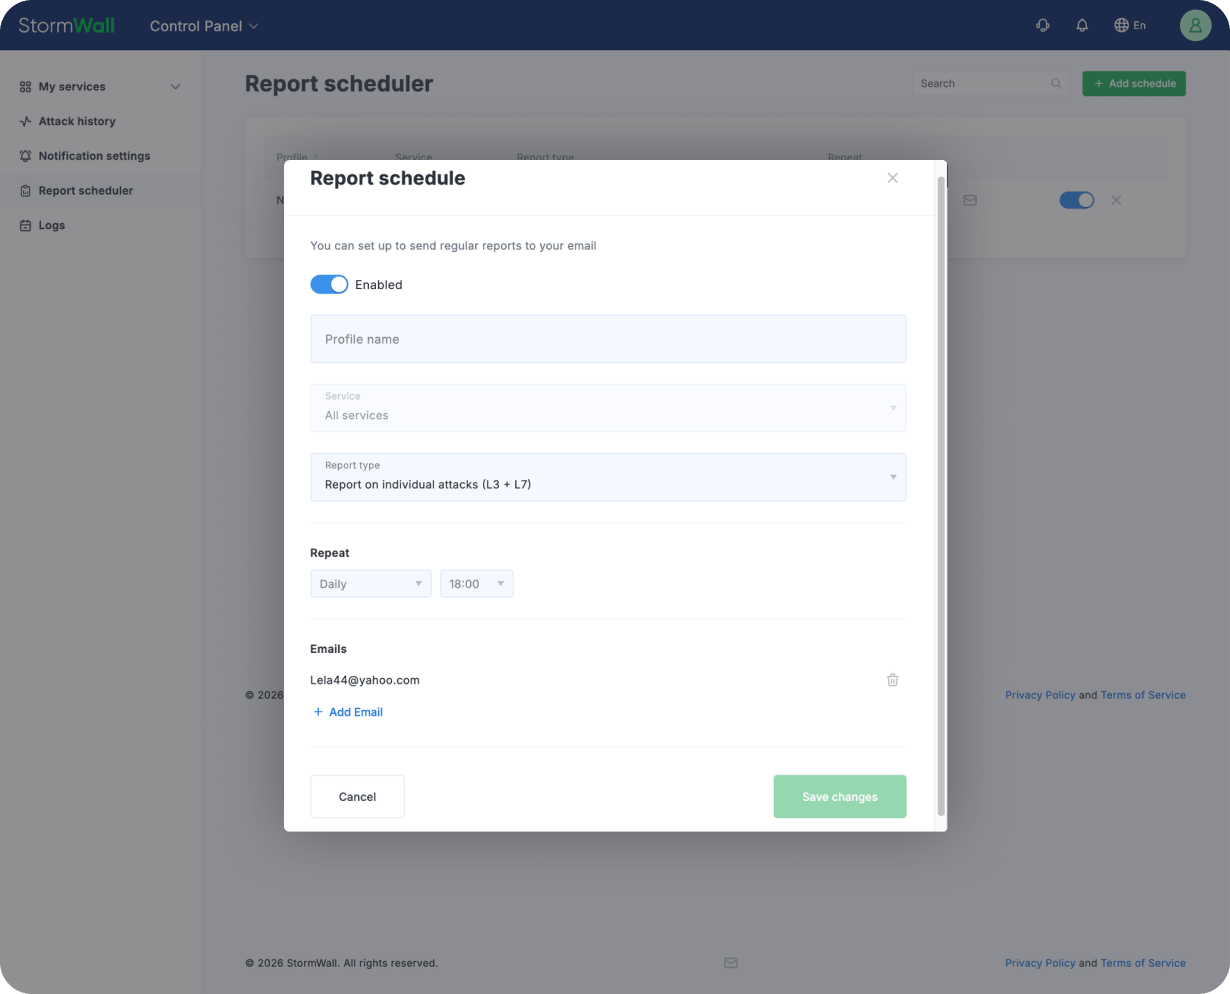The height and width of the screenshot is (994, 1230).
Task: Click the StormWall logo
Action: pos(67,25)
